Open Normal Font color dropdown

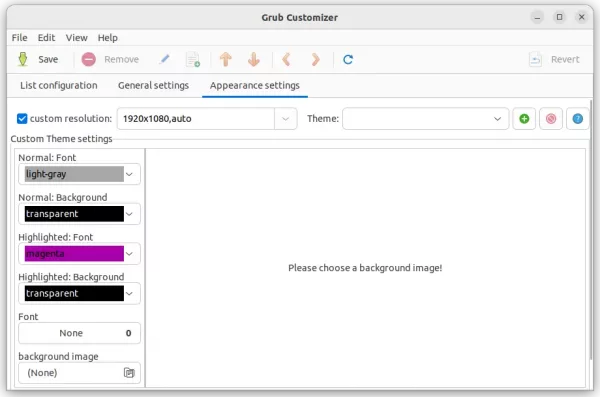(x=129, y=174)
